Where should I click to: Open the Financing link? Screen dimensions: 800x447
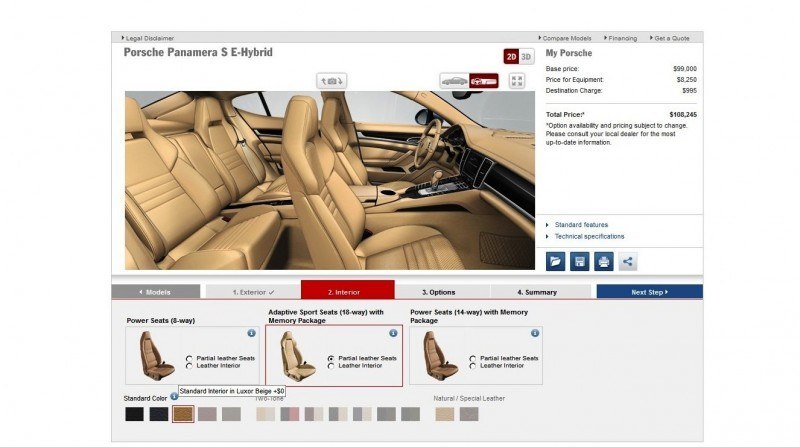[622, 38]
